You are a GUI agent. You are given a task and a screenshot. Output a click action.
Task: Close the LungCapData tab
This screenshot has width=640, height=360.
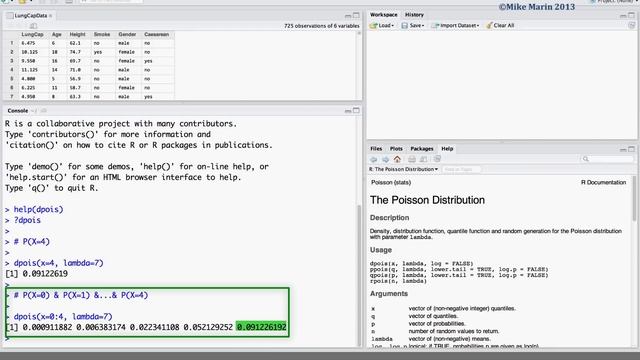[x=51, y=16]
